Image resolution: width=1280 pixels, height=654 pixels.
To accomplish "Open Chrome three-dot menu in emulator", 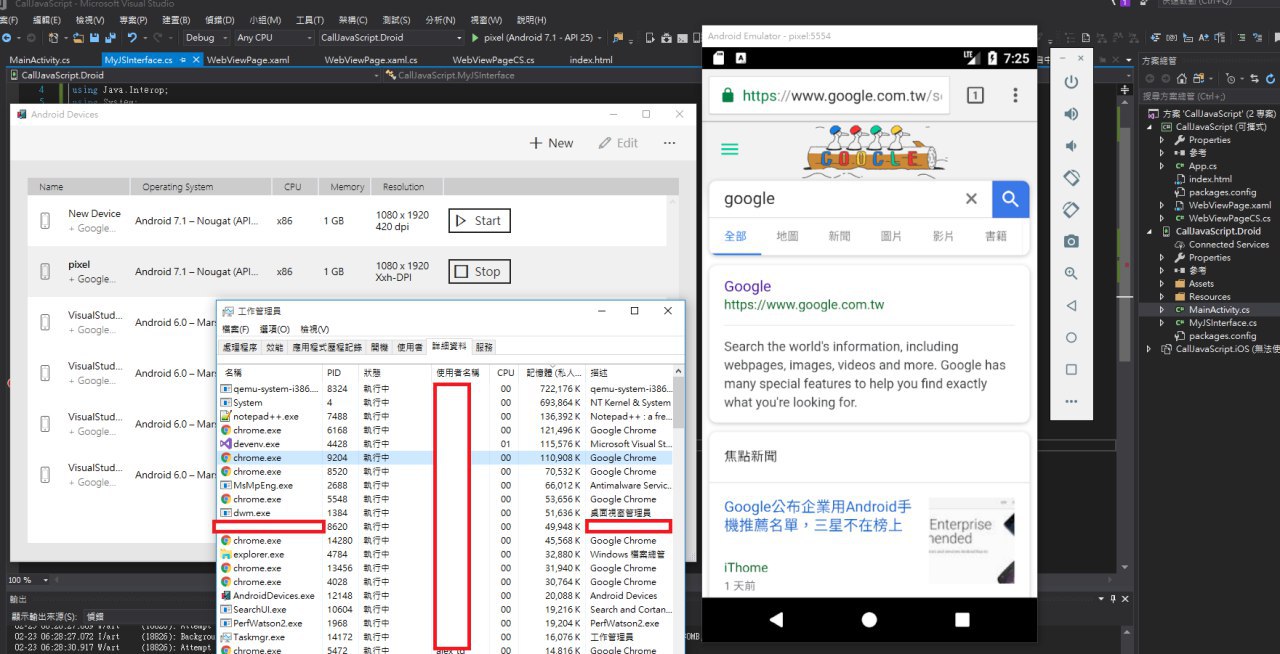I will (x=1015, y=95).
